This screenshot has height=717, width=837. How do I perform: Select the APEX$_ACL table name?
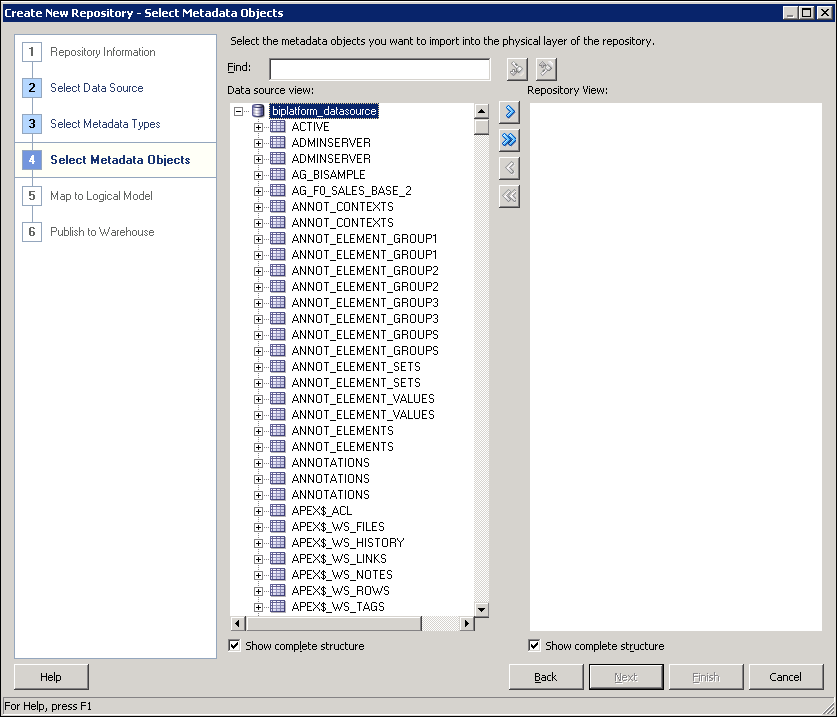(321, 511)
